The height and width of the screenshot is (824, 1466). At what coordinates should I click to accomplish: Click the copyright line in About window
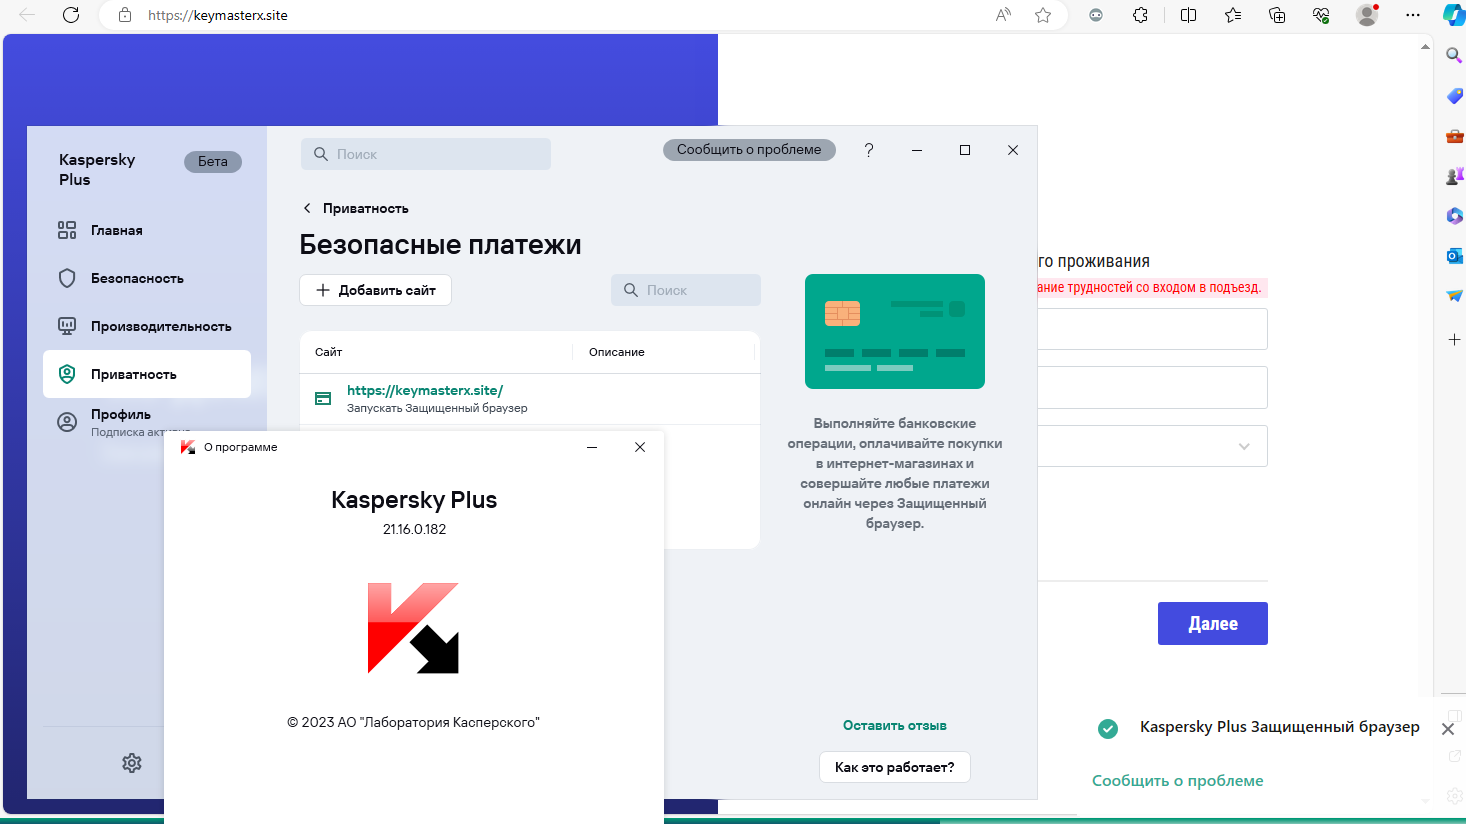coord(413,722)
